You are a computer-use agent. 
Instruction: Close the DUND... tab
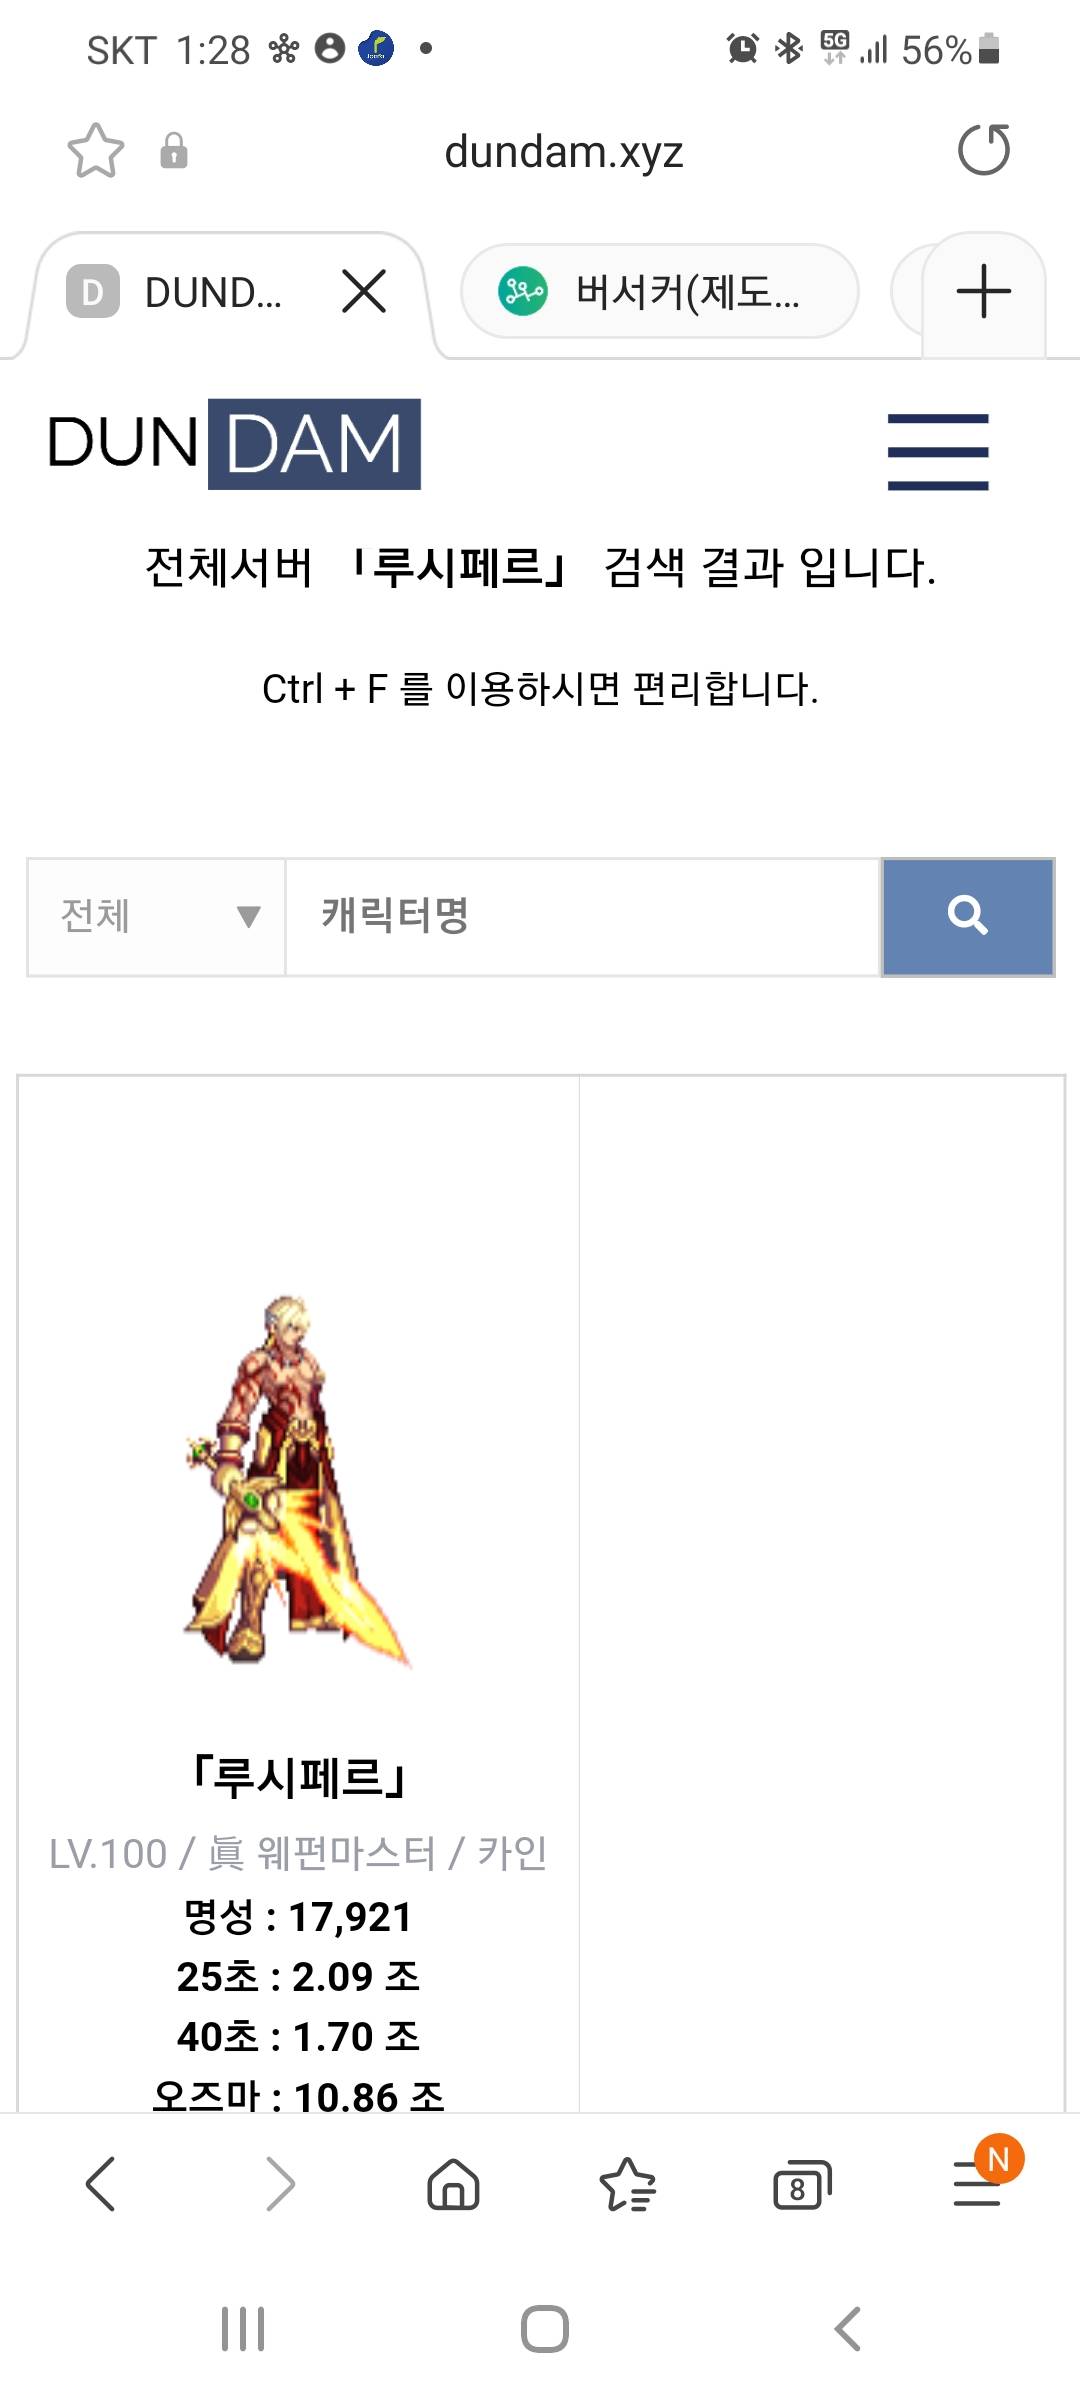tap(364, 292)
